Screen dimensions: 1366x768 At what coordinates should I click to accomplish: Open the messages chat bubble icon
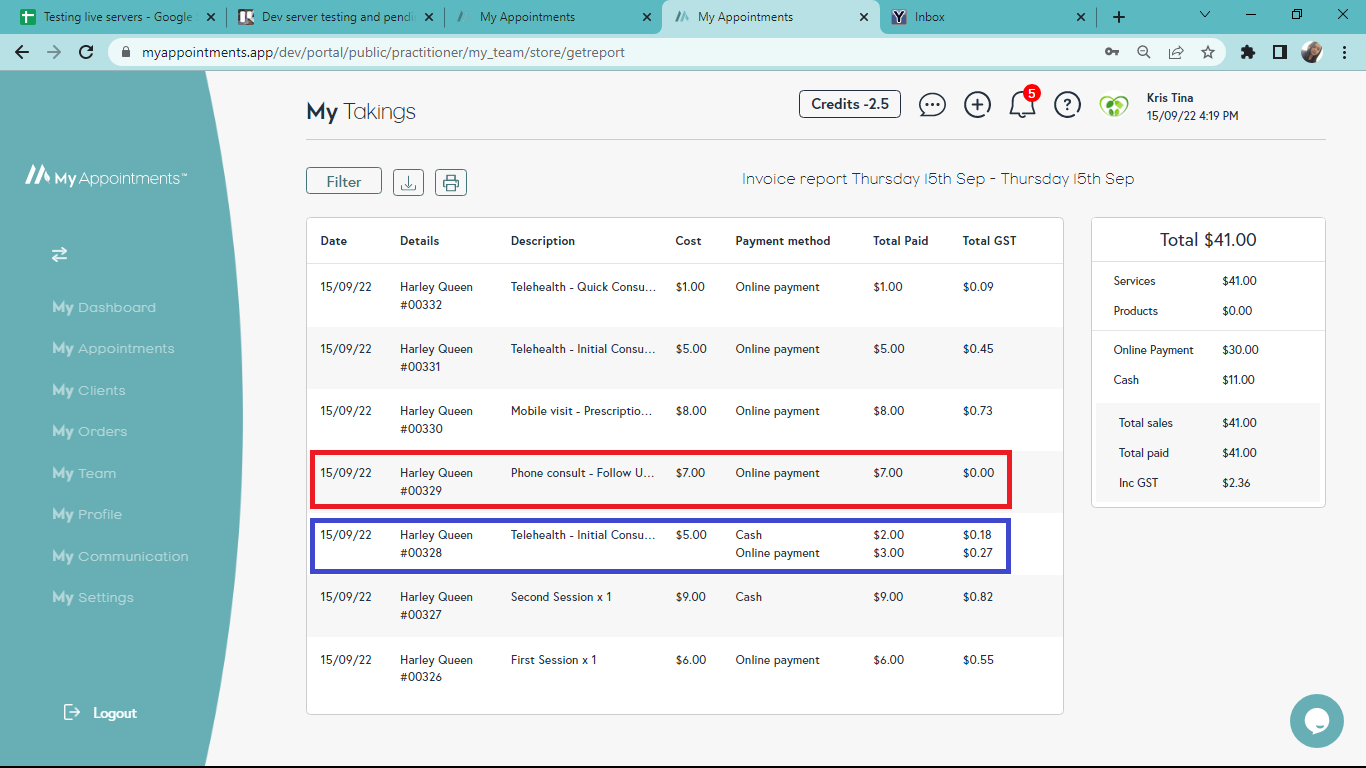tap(932, 104)
